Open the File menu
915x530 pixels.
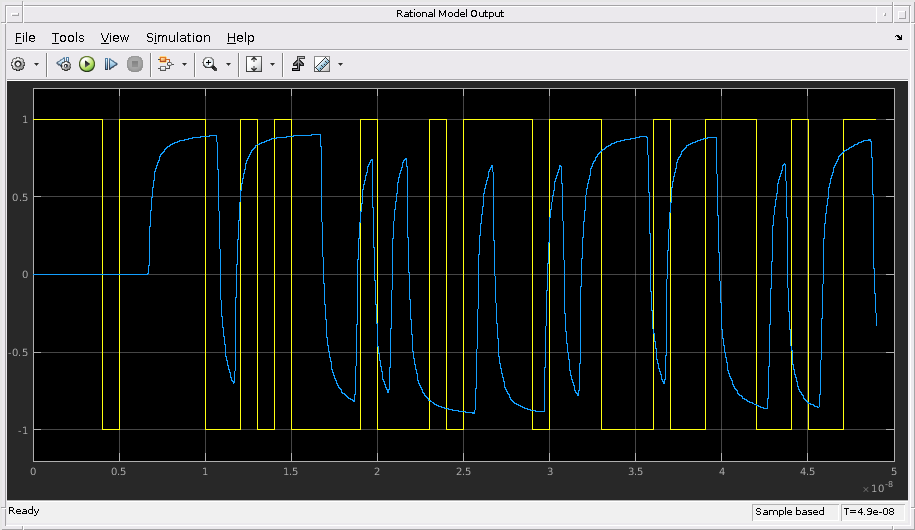pos(25,37)
